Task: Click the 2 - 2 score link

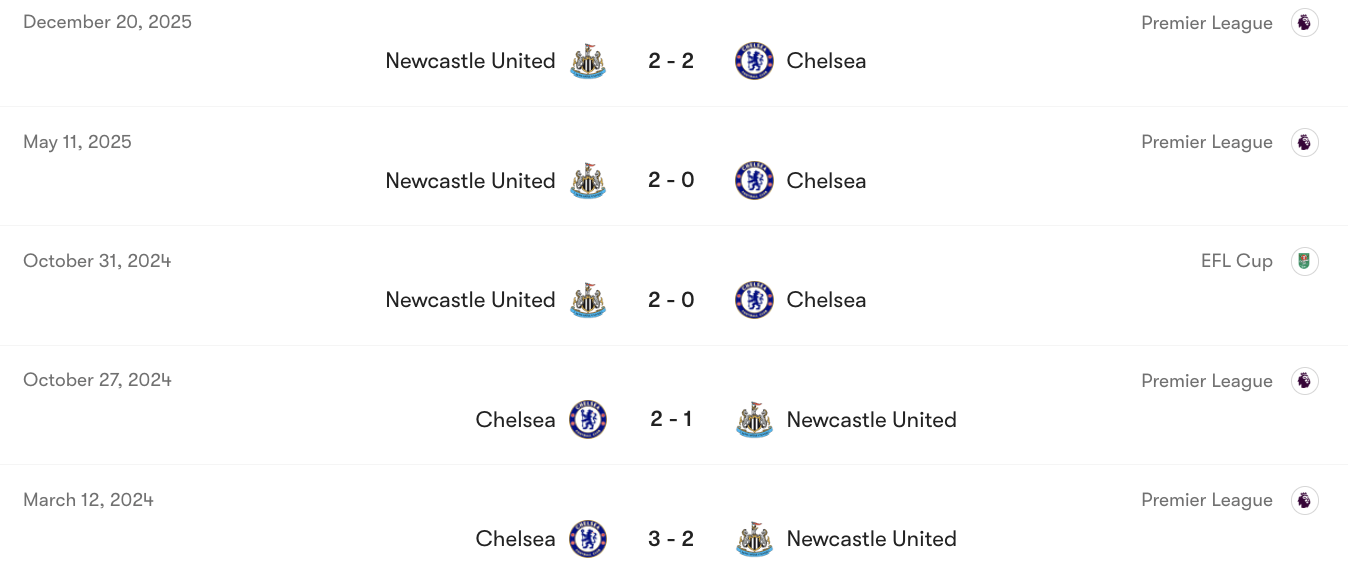Action: coord(670,61)
